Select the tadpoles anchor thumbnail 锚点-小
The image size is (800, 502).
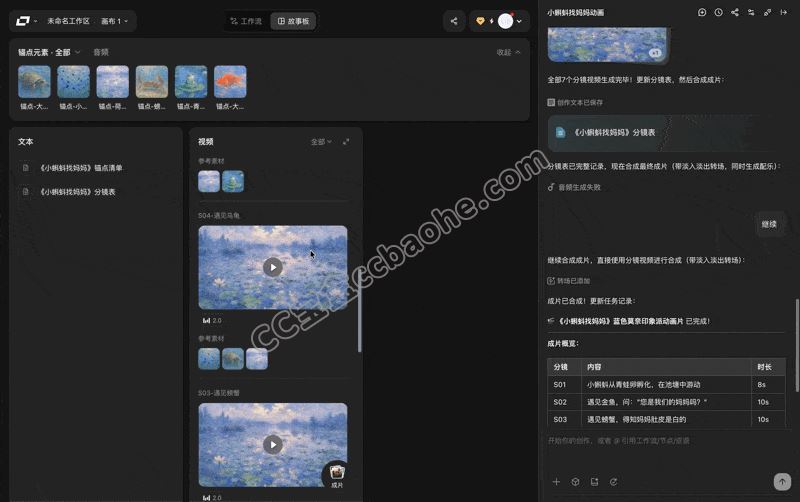[73, 82]
